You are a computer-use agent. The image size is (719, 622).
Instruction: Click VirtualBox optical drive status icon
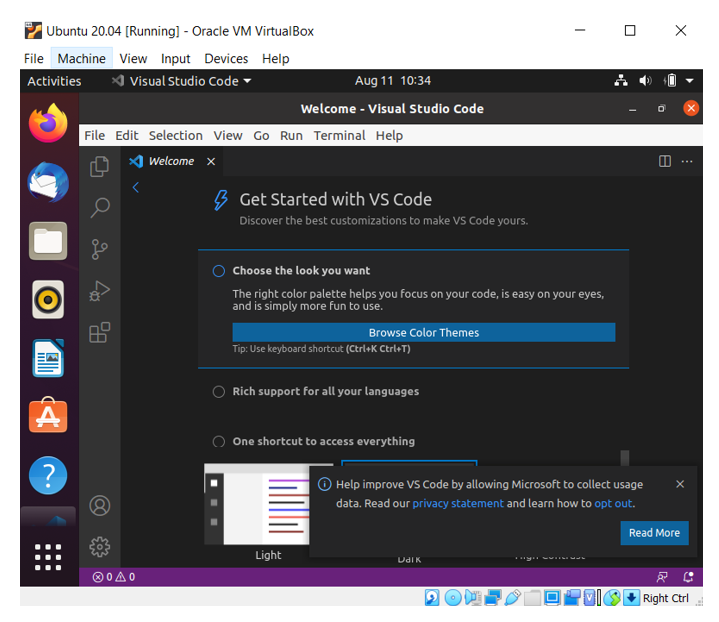pyautogui.click(x=453, y=598)
